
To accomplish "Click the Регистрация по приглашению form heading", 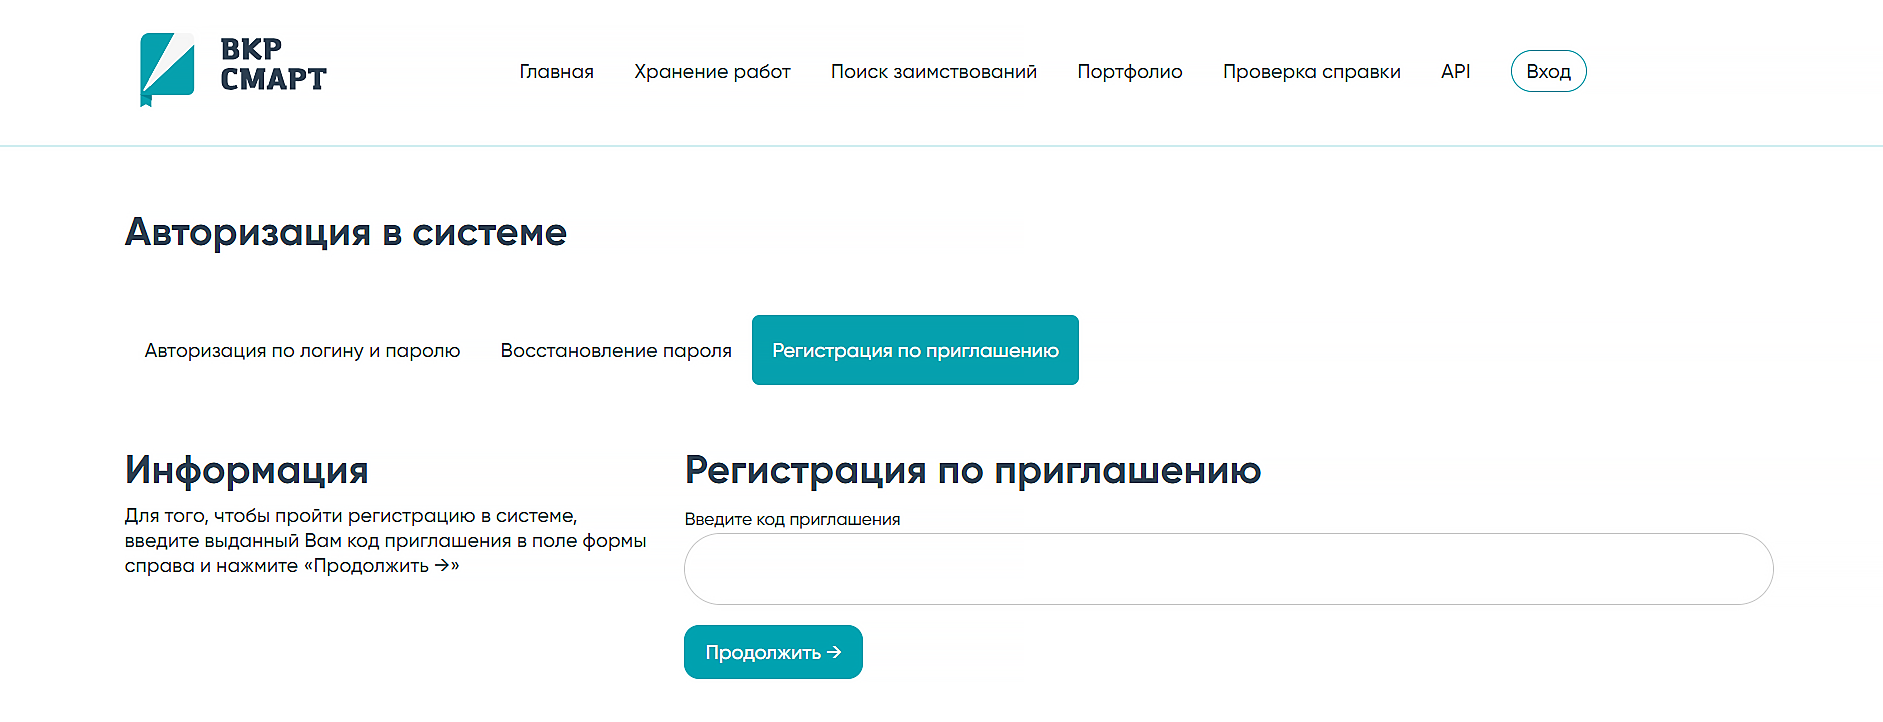I will point(973,470).
